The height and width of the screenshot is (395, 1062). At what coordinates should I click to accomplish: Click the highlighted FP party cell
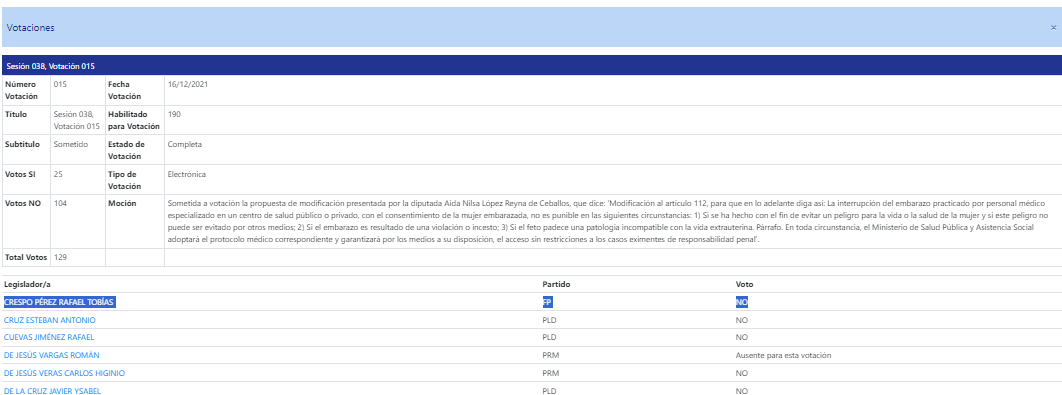point(548,302)
